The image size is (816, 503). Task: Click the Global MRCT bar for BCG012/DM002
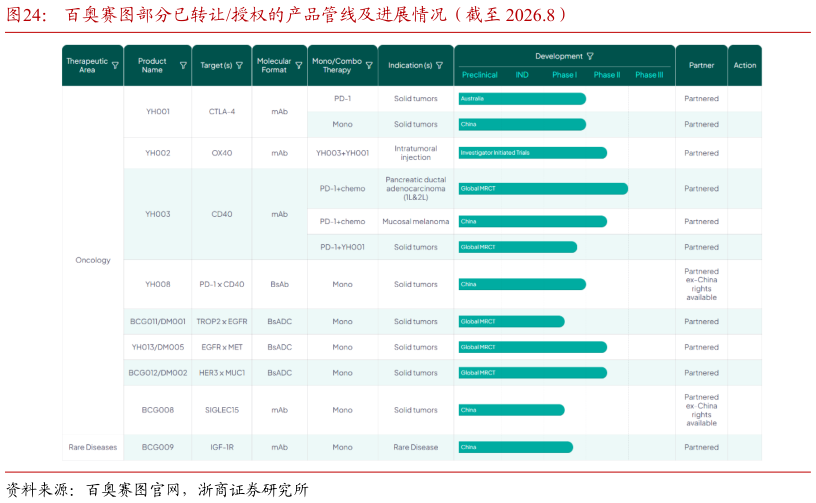[532, 373]
